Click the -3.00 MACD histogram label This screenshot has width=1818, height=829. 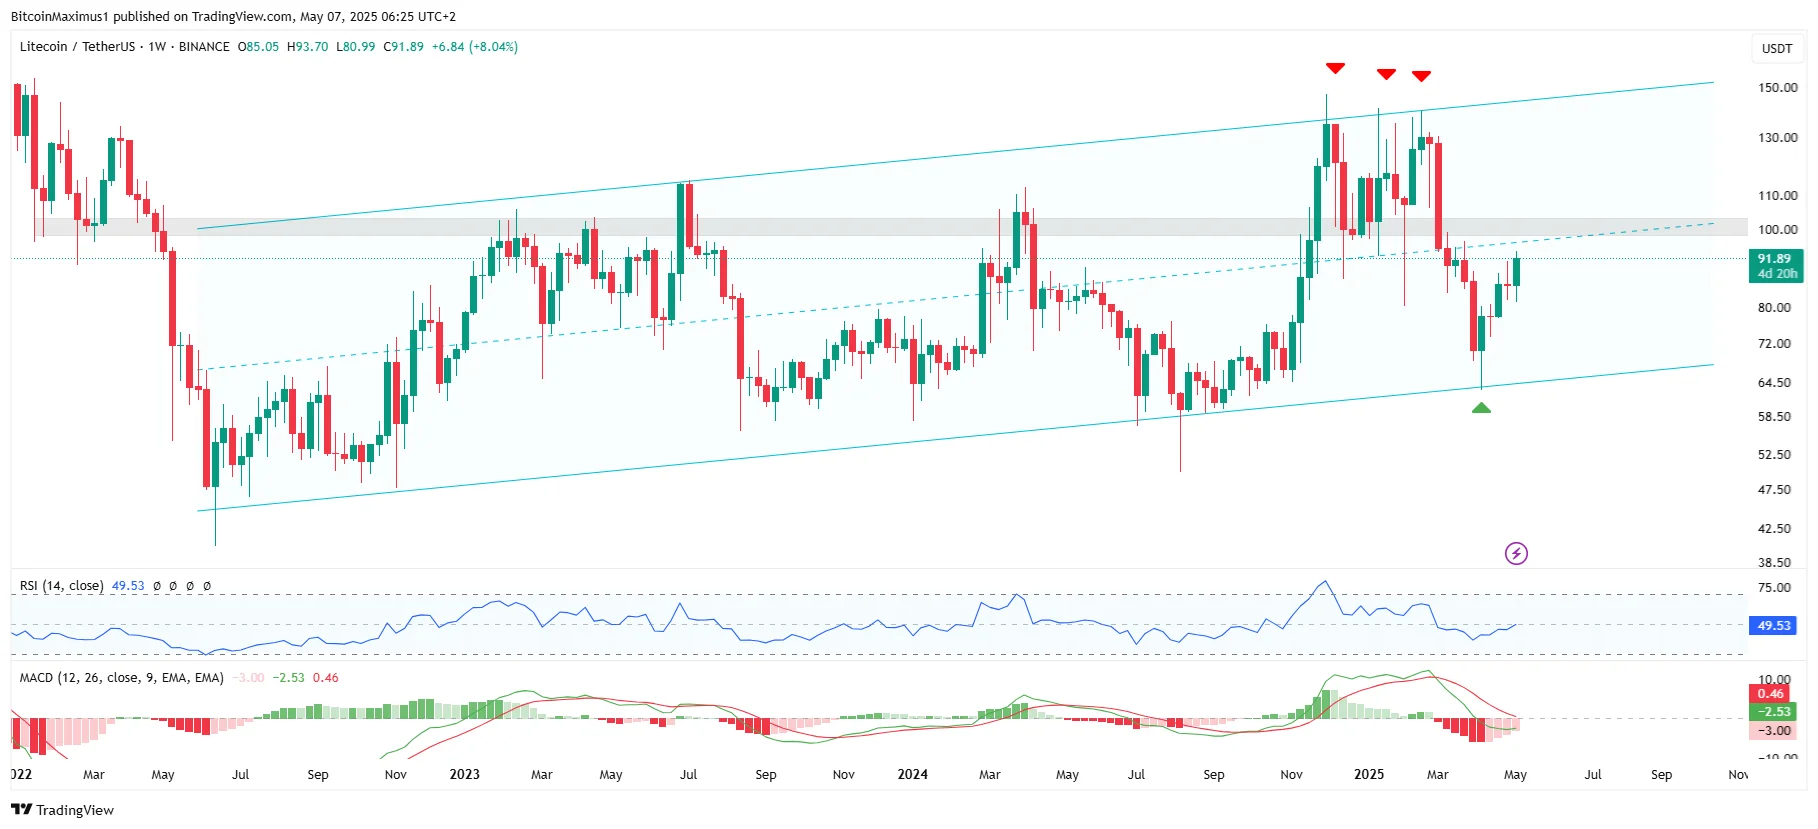click(1773, 730)
